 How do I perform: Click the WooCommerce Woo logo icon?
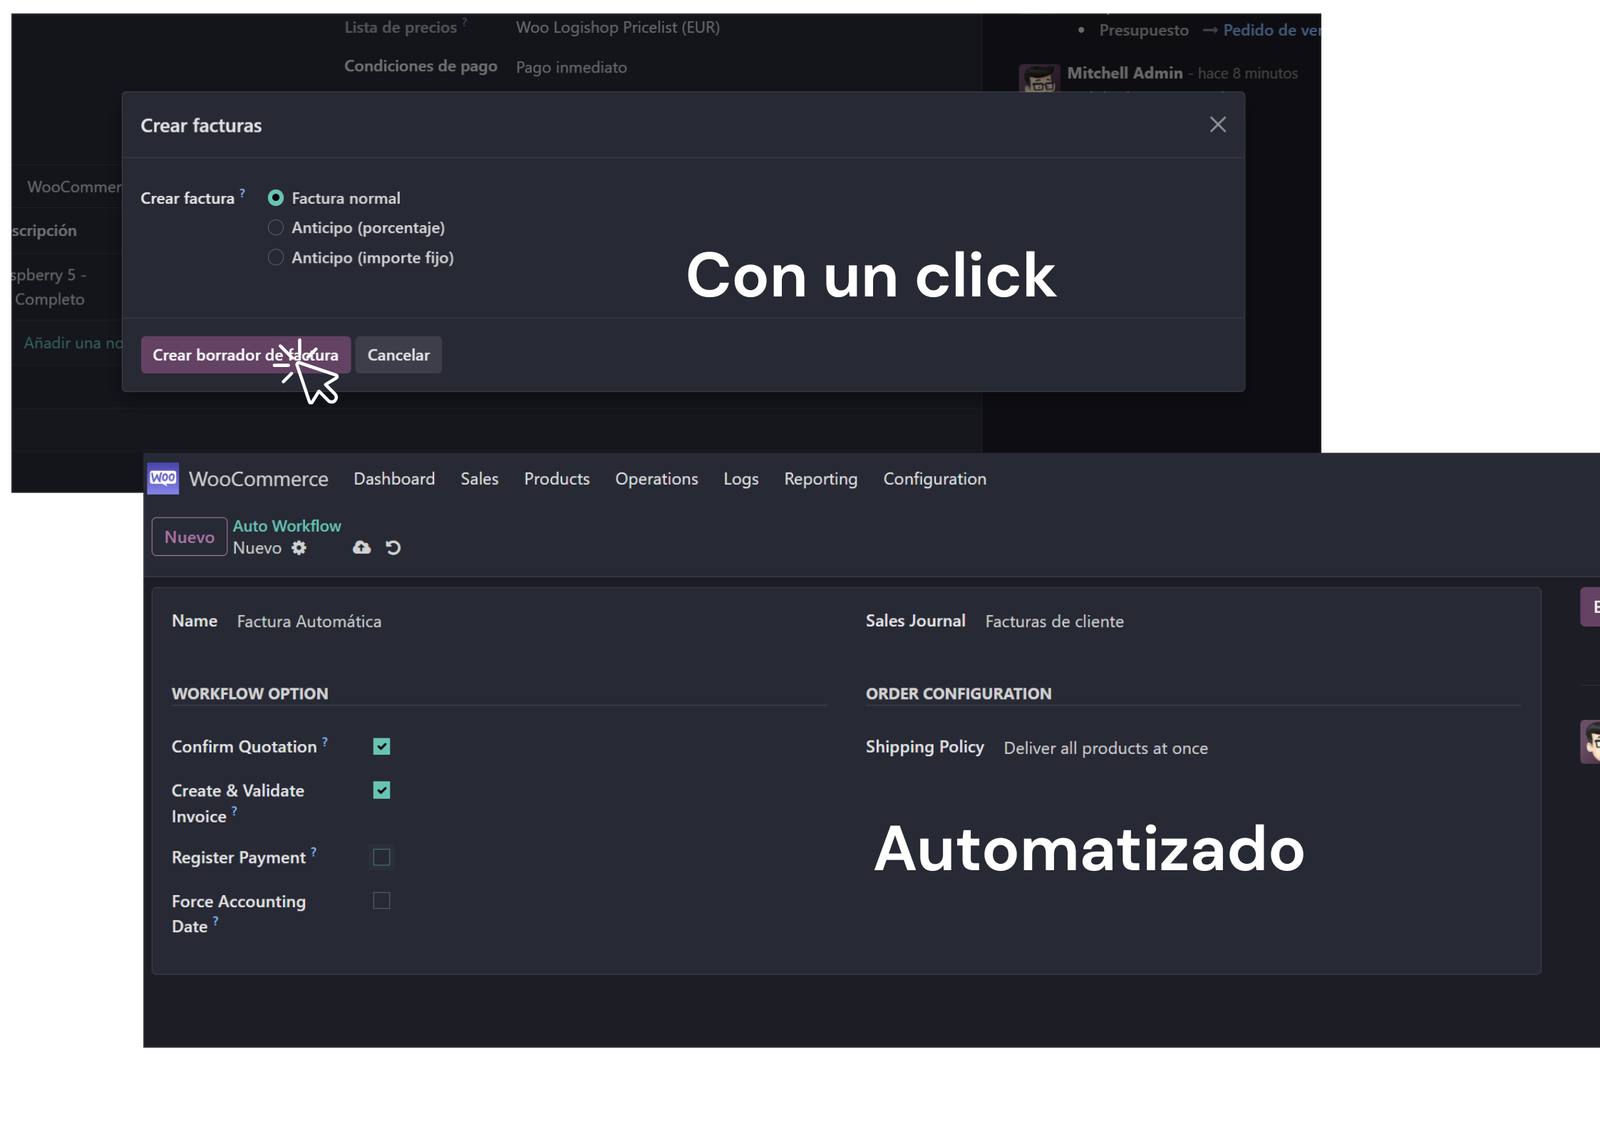[x=164, y=479]
